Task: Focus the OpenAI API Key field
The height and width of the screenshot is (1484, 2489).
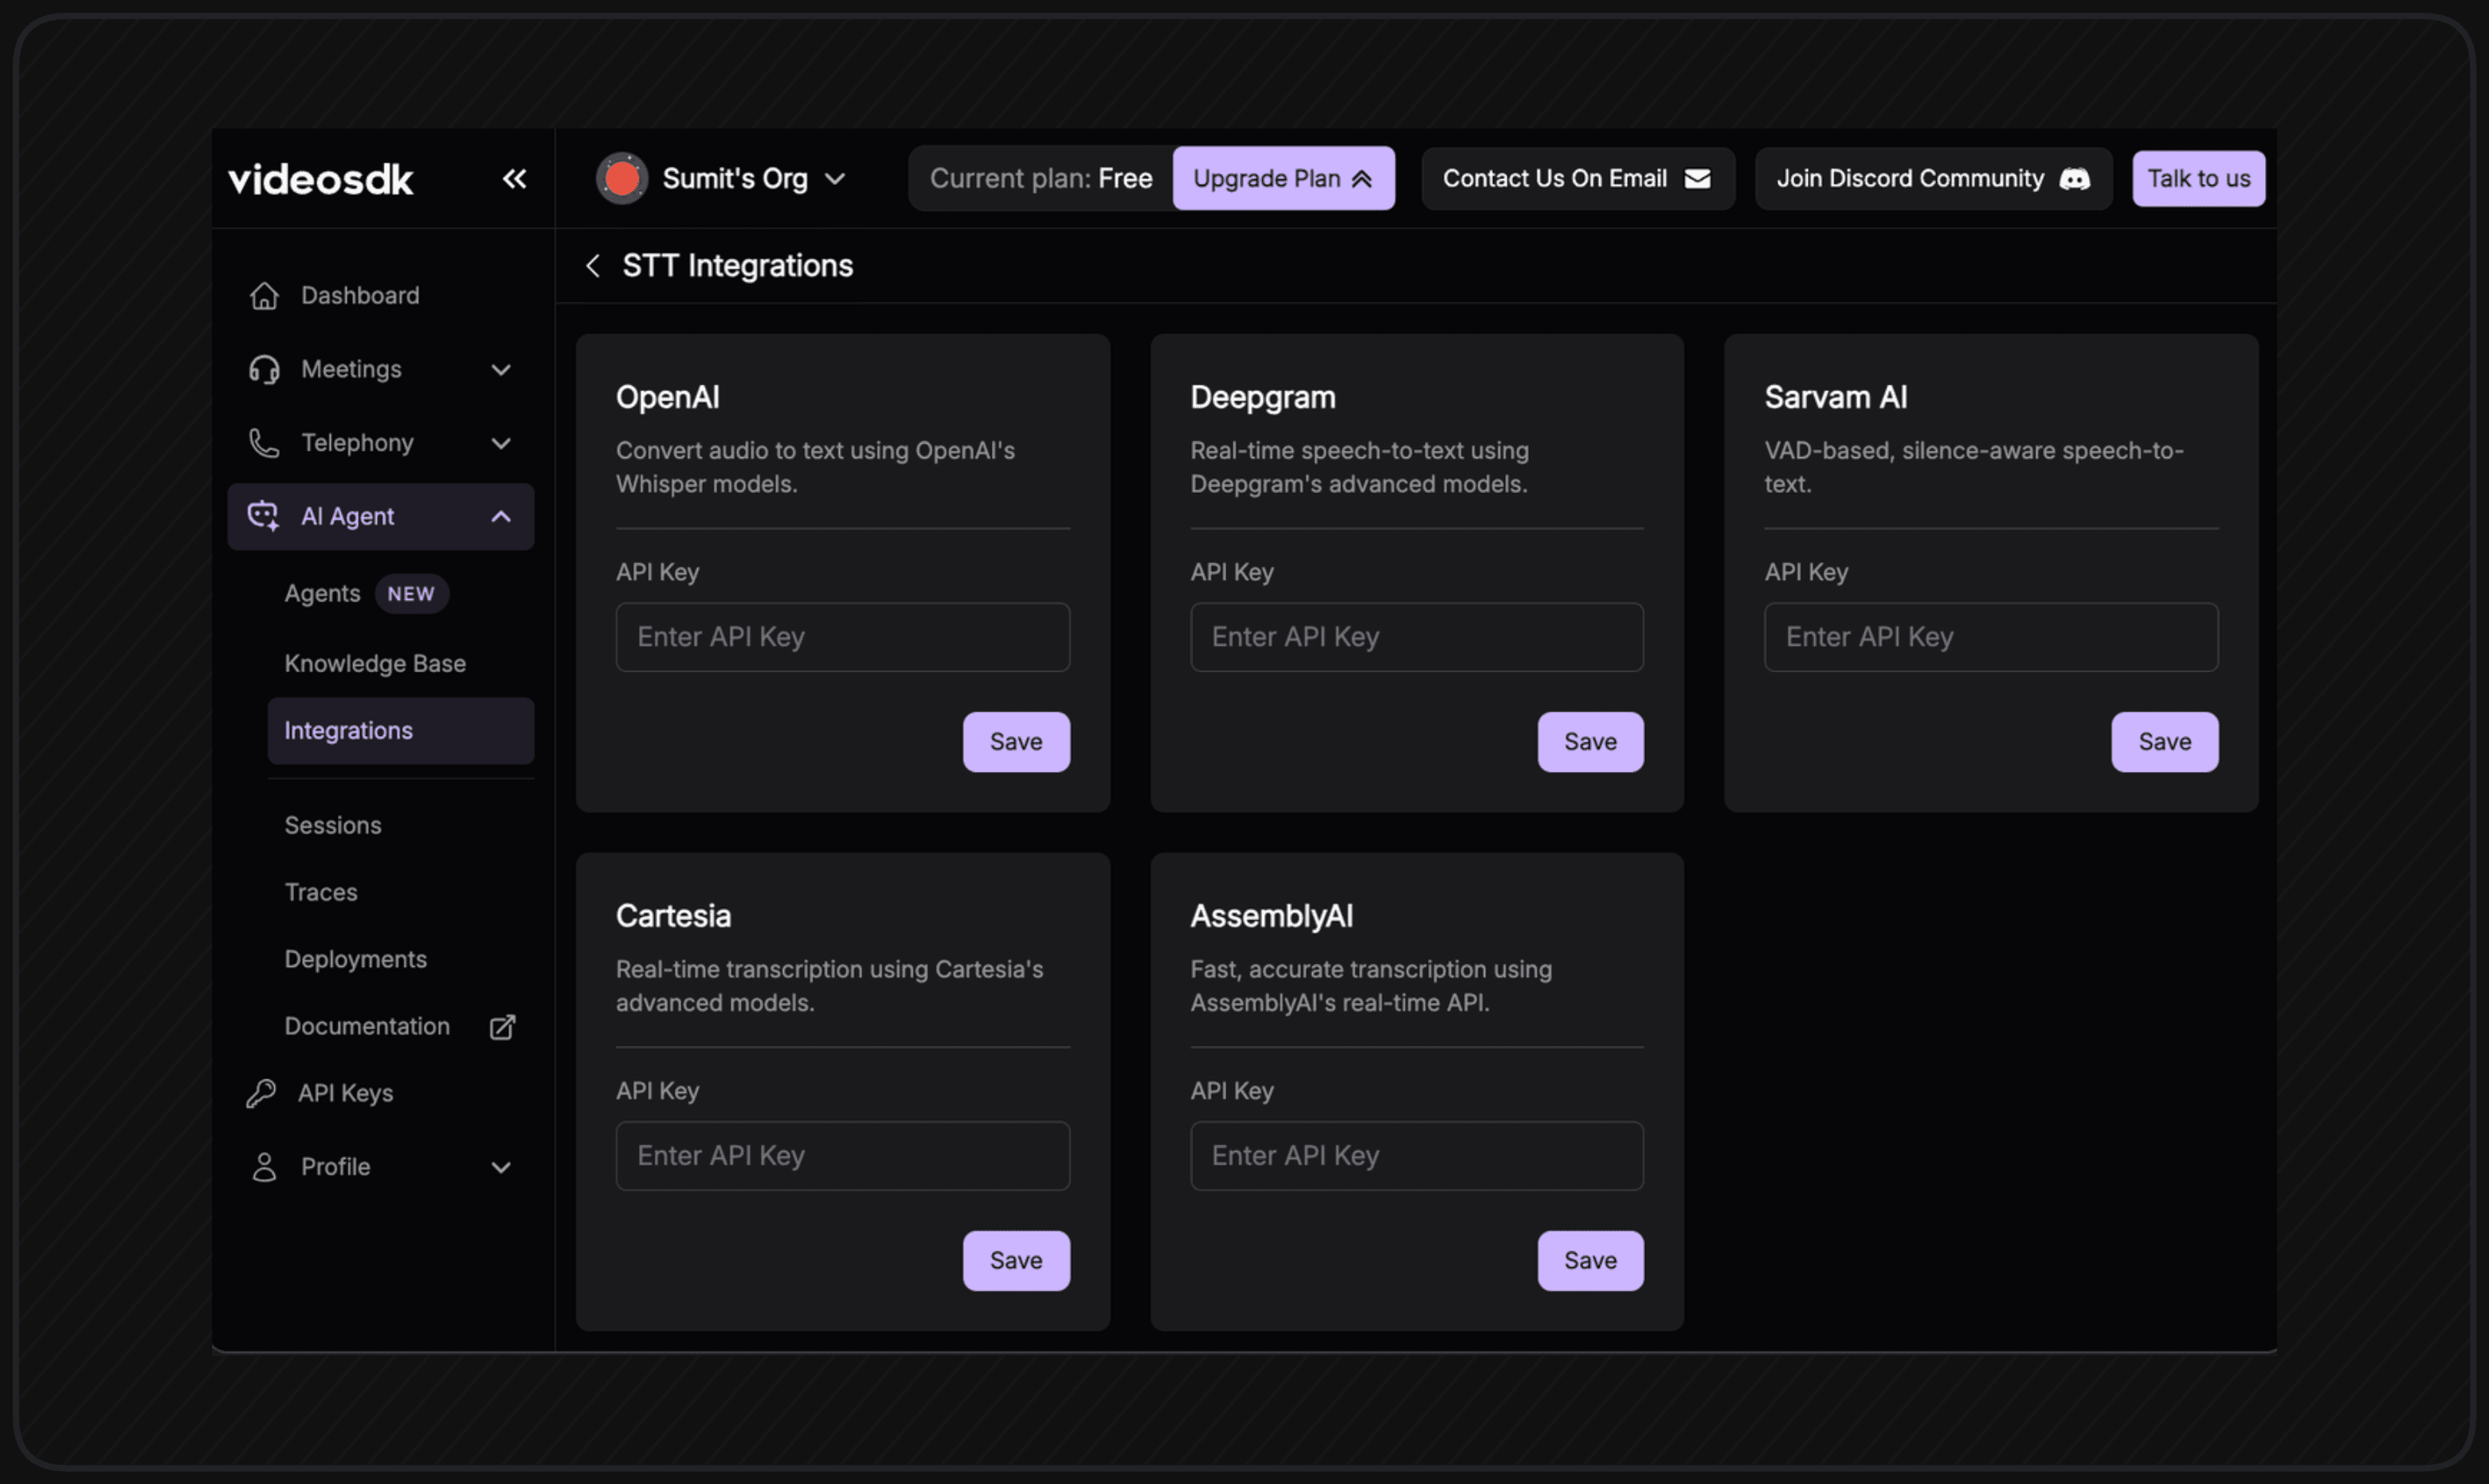Action: click(x=842, y=637)
